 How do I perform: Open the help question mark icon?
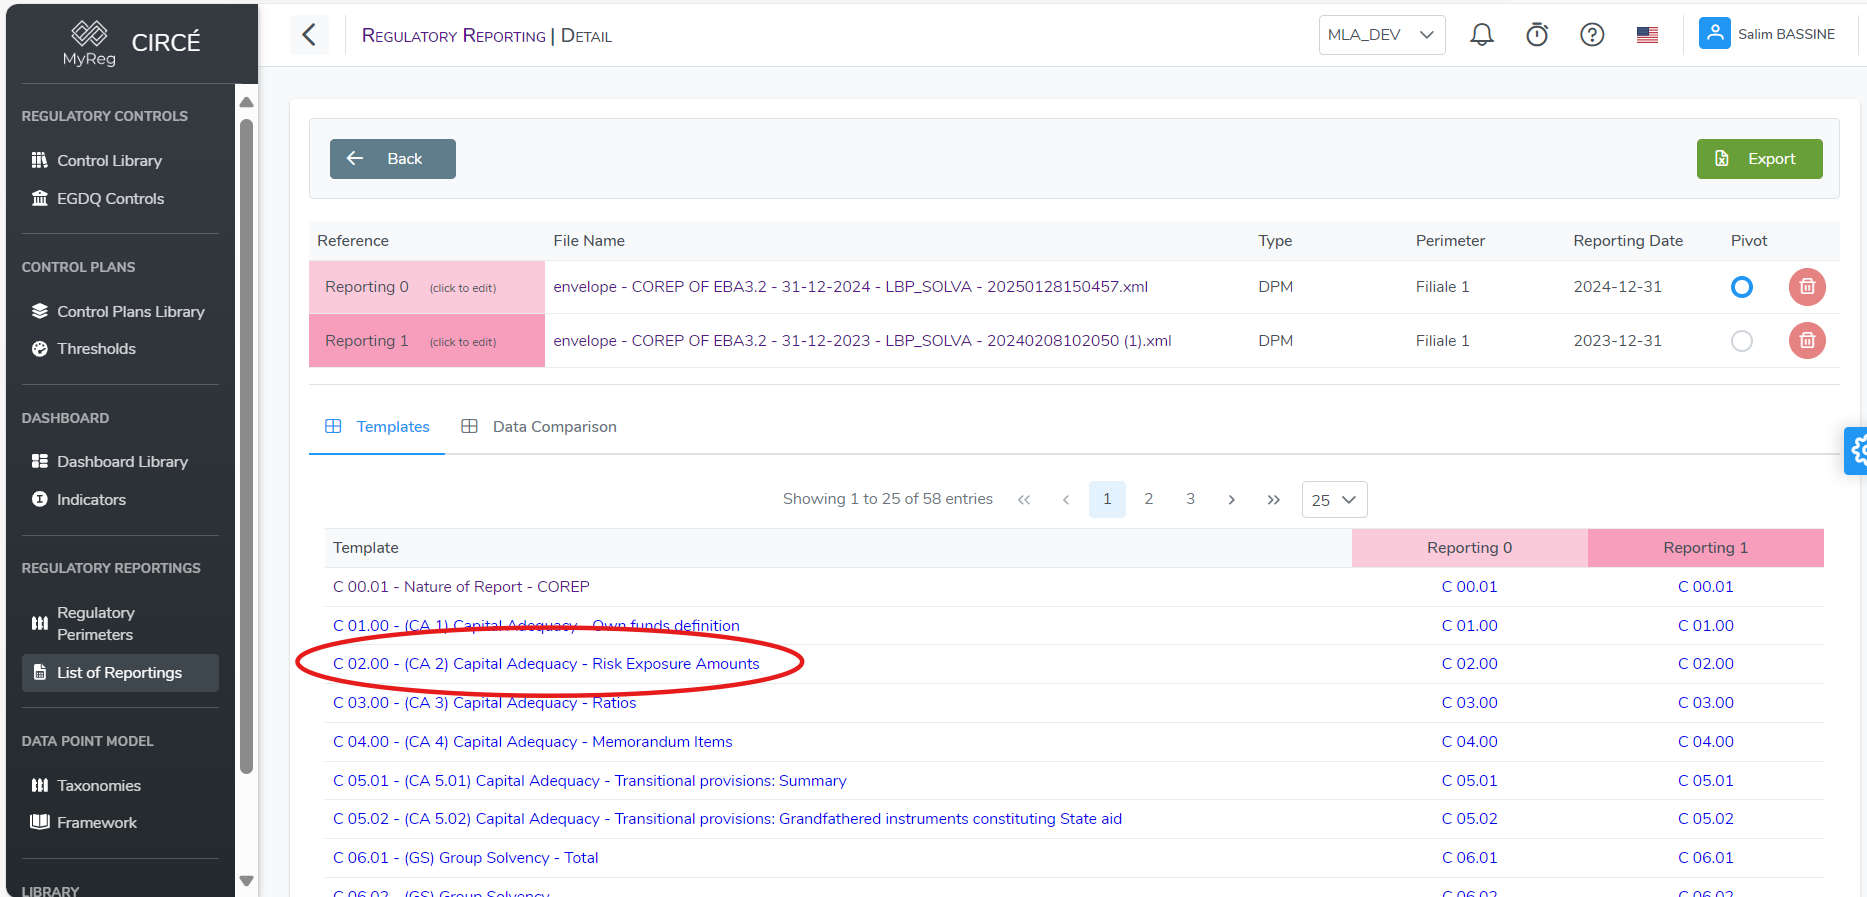point(1592,35)
